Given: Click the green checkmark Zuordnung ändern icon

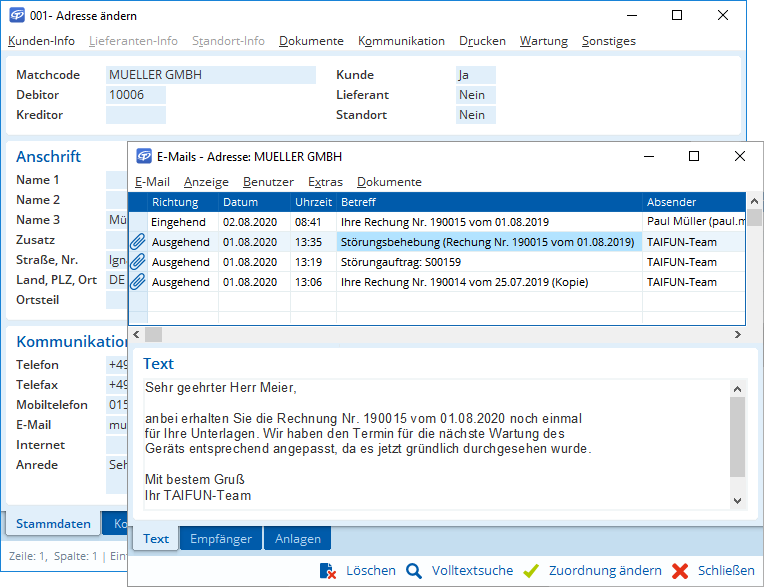Looking at the screenshot, I should tap(531, 571).
